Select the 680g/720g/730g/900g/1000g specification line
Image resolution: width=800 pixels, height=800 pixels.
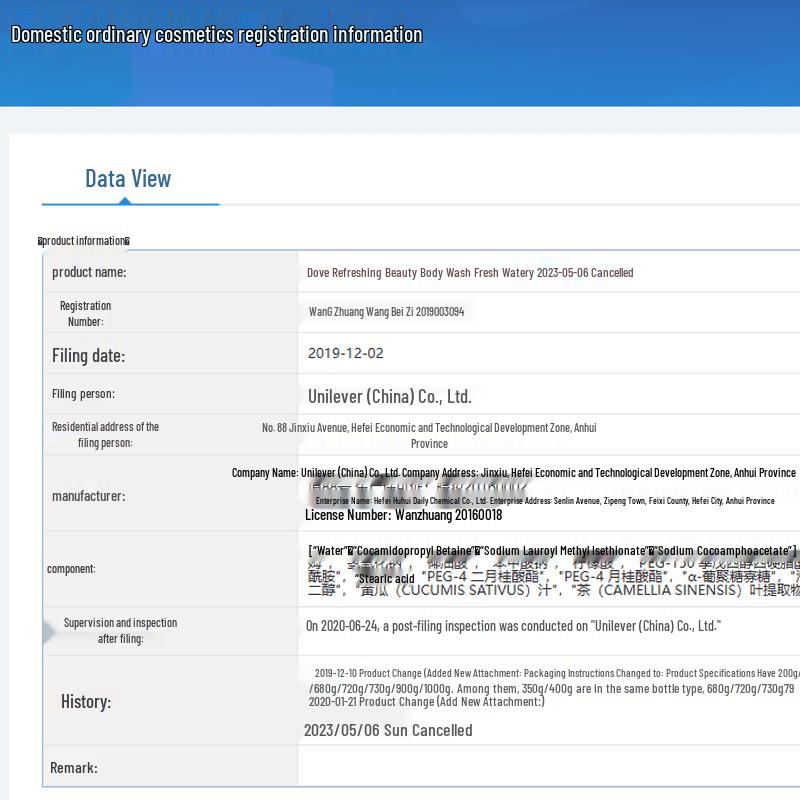click(552, 689)
